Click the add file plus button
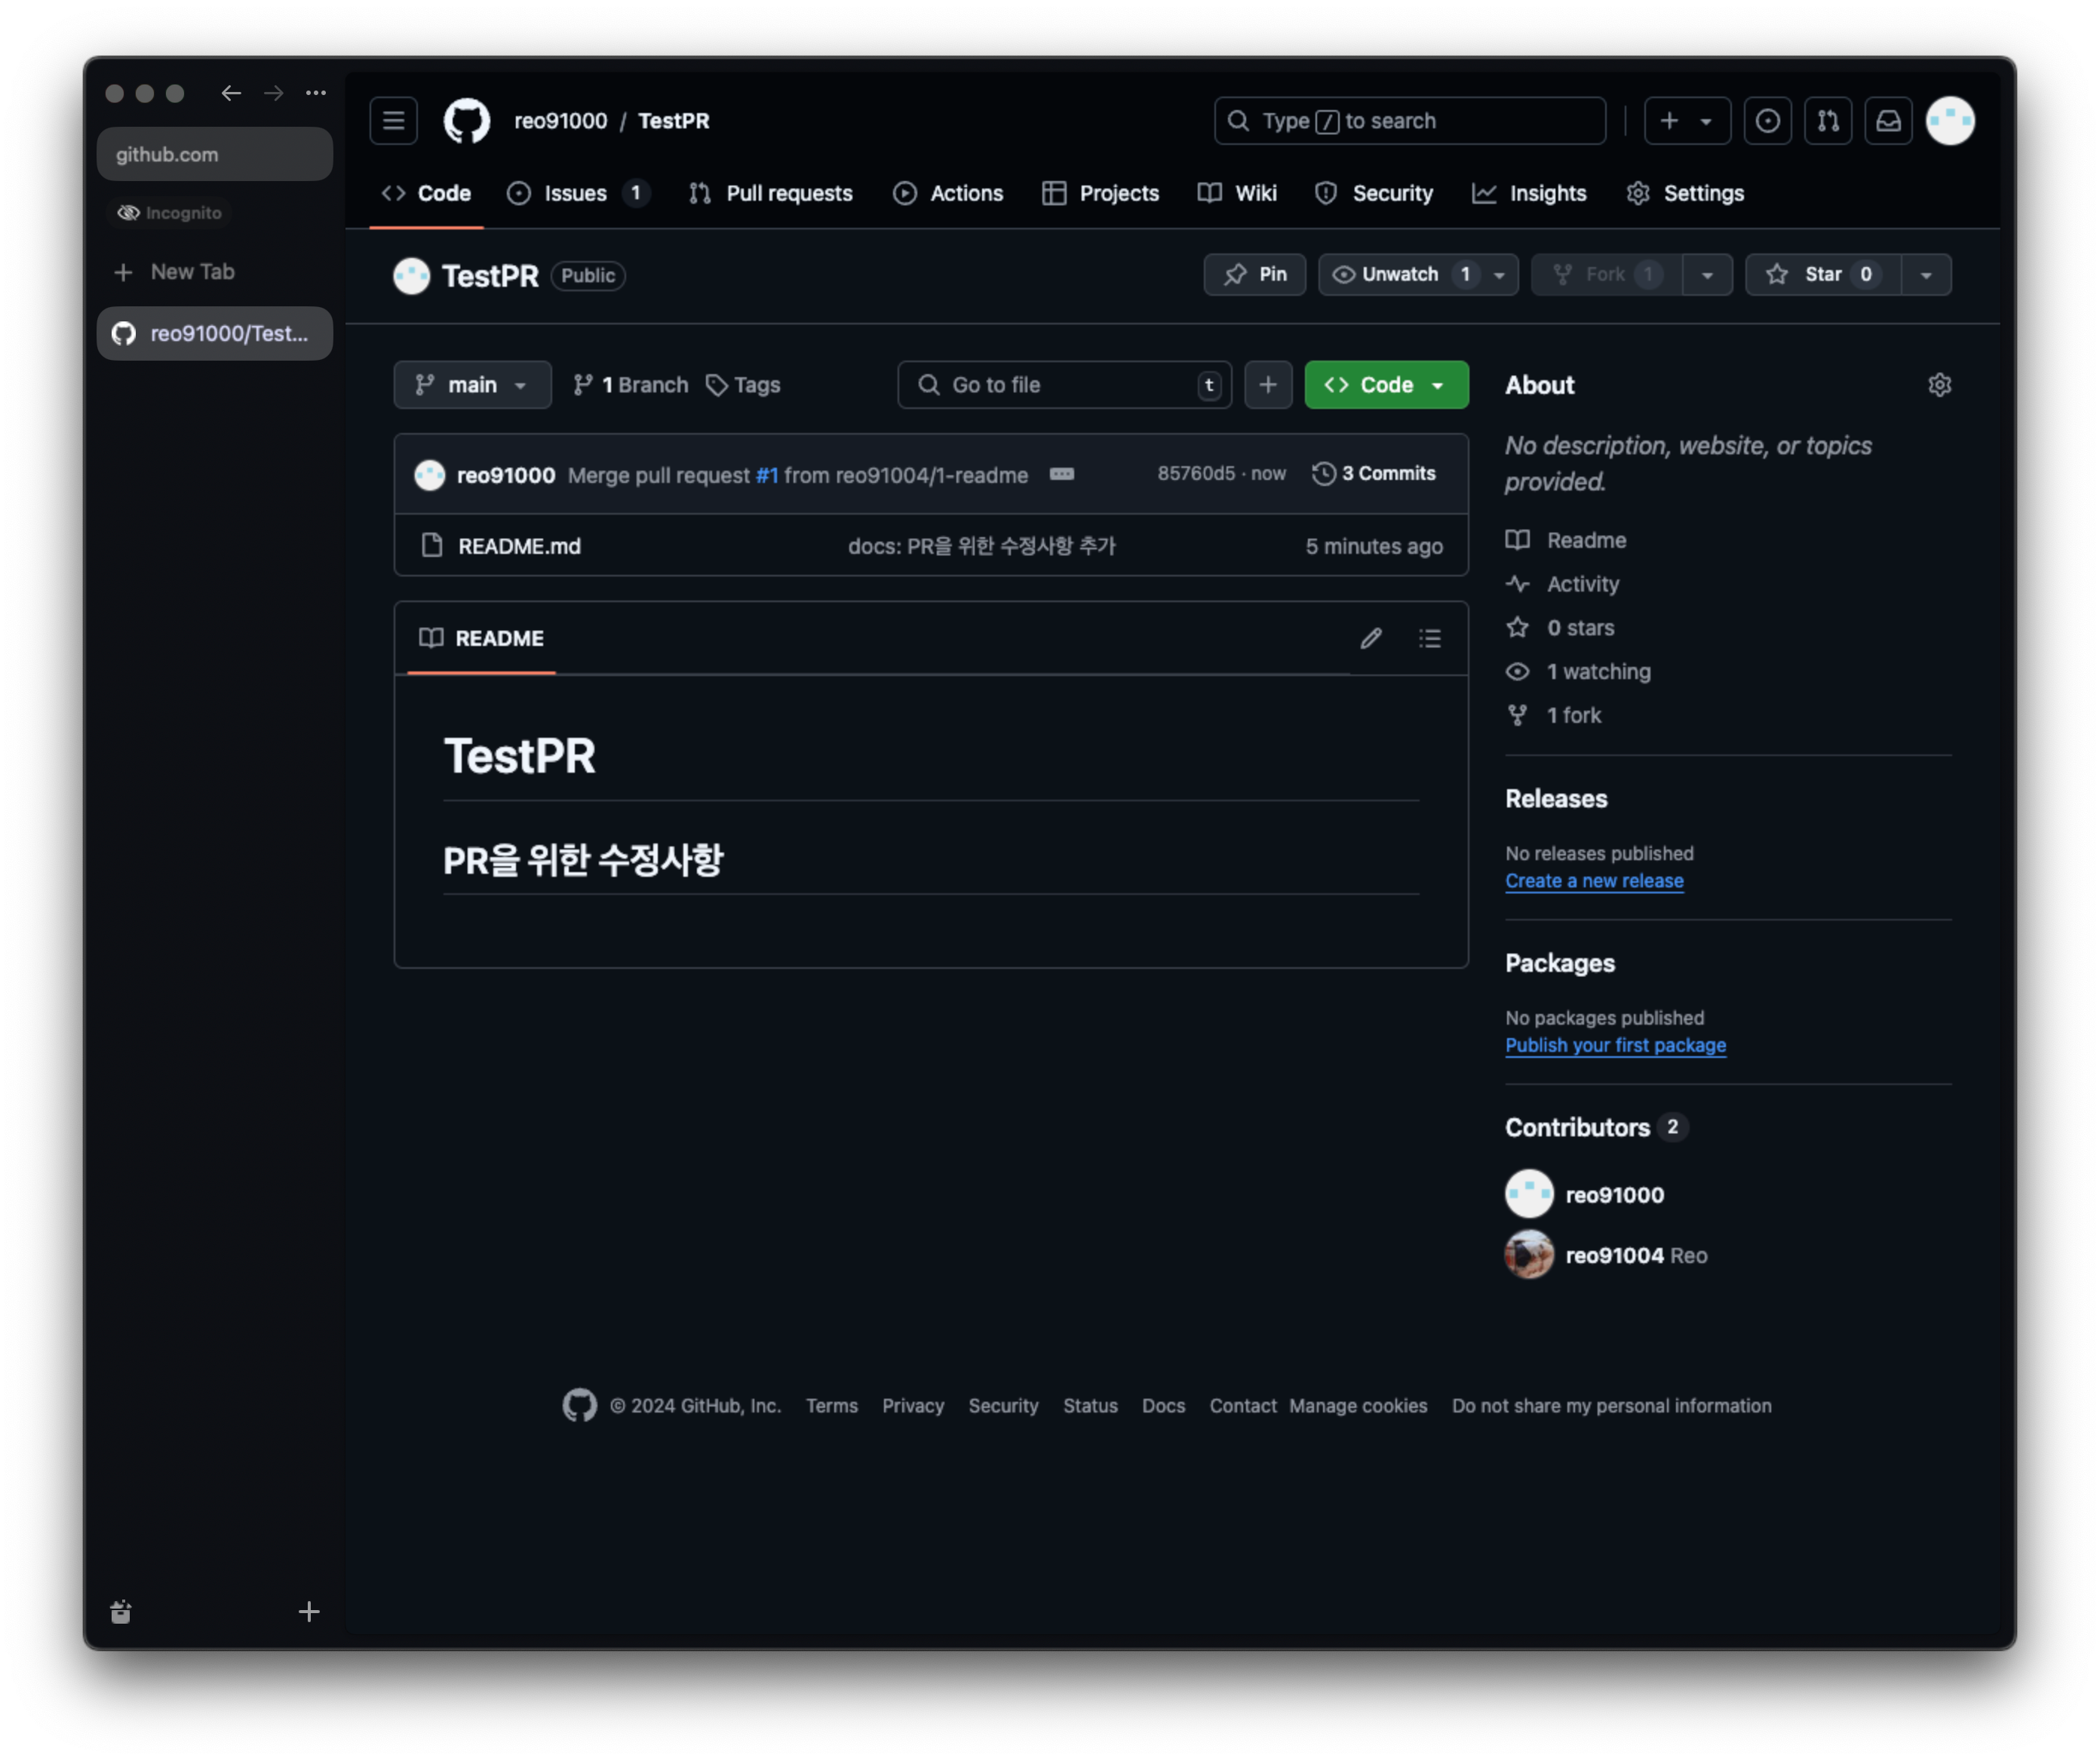Viewport: 2100px width, 1761px height. (1267, 385)
